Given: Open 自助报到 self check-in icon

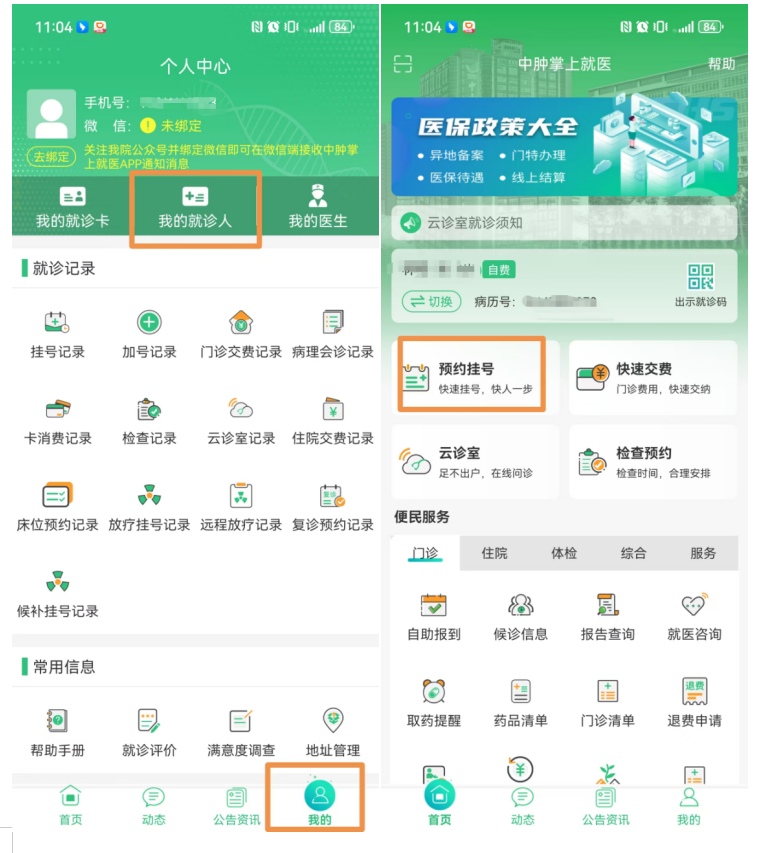Looking at the screenshot, I should 434,605.
